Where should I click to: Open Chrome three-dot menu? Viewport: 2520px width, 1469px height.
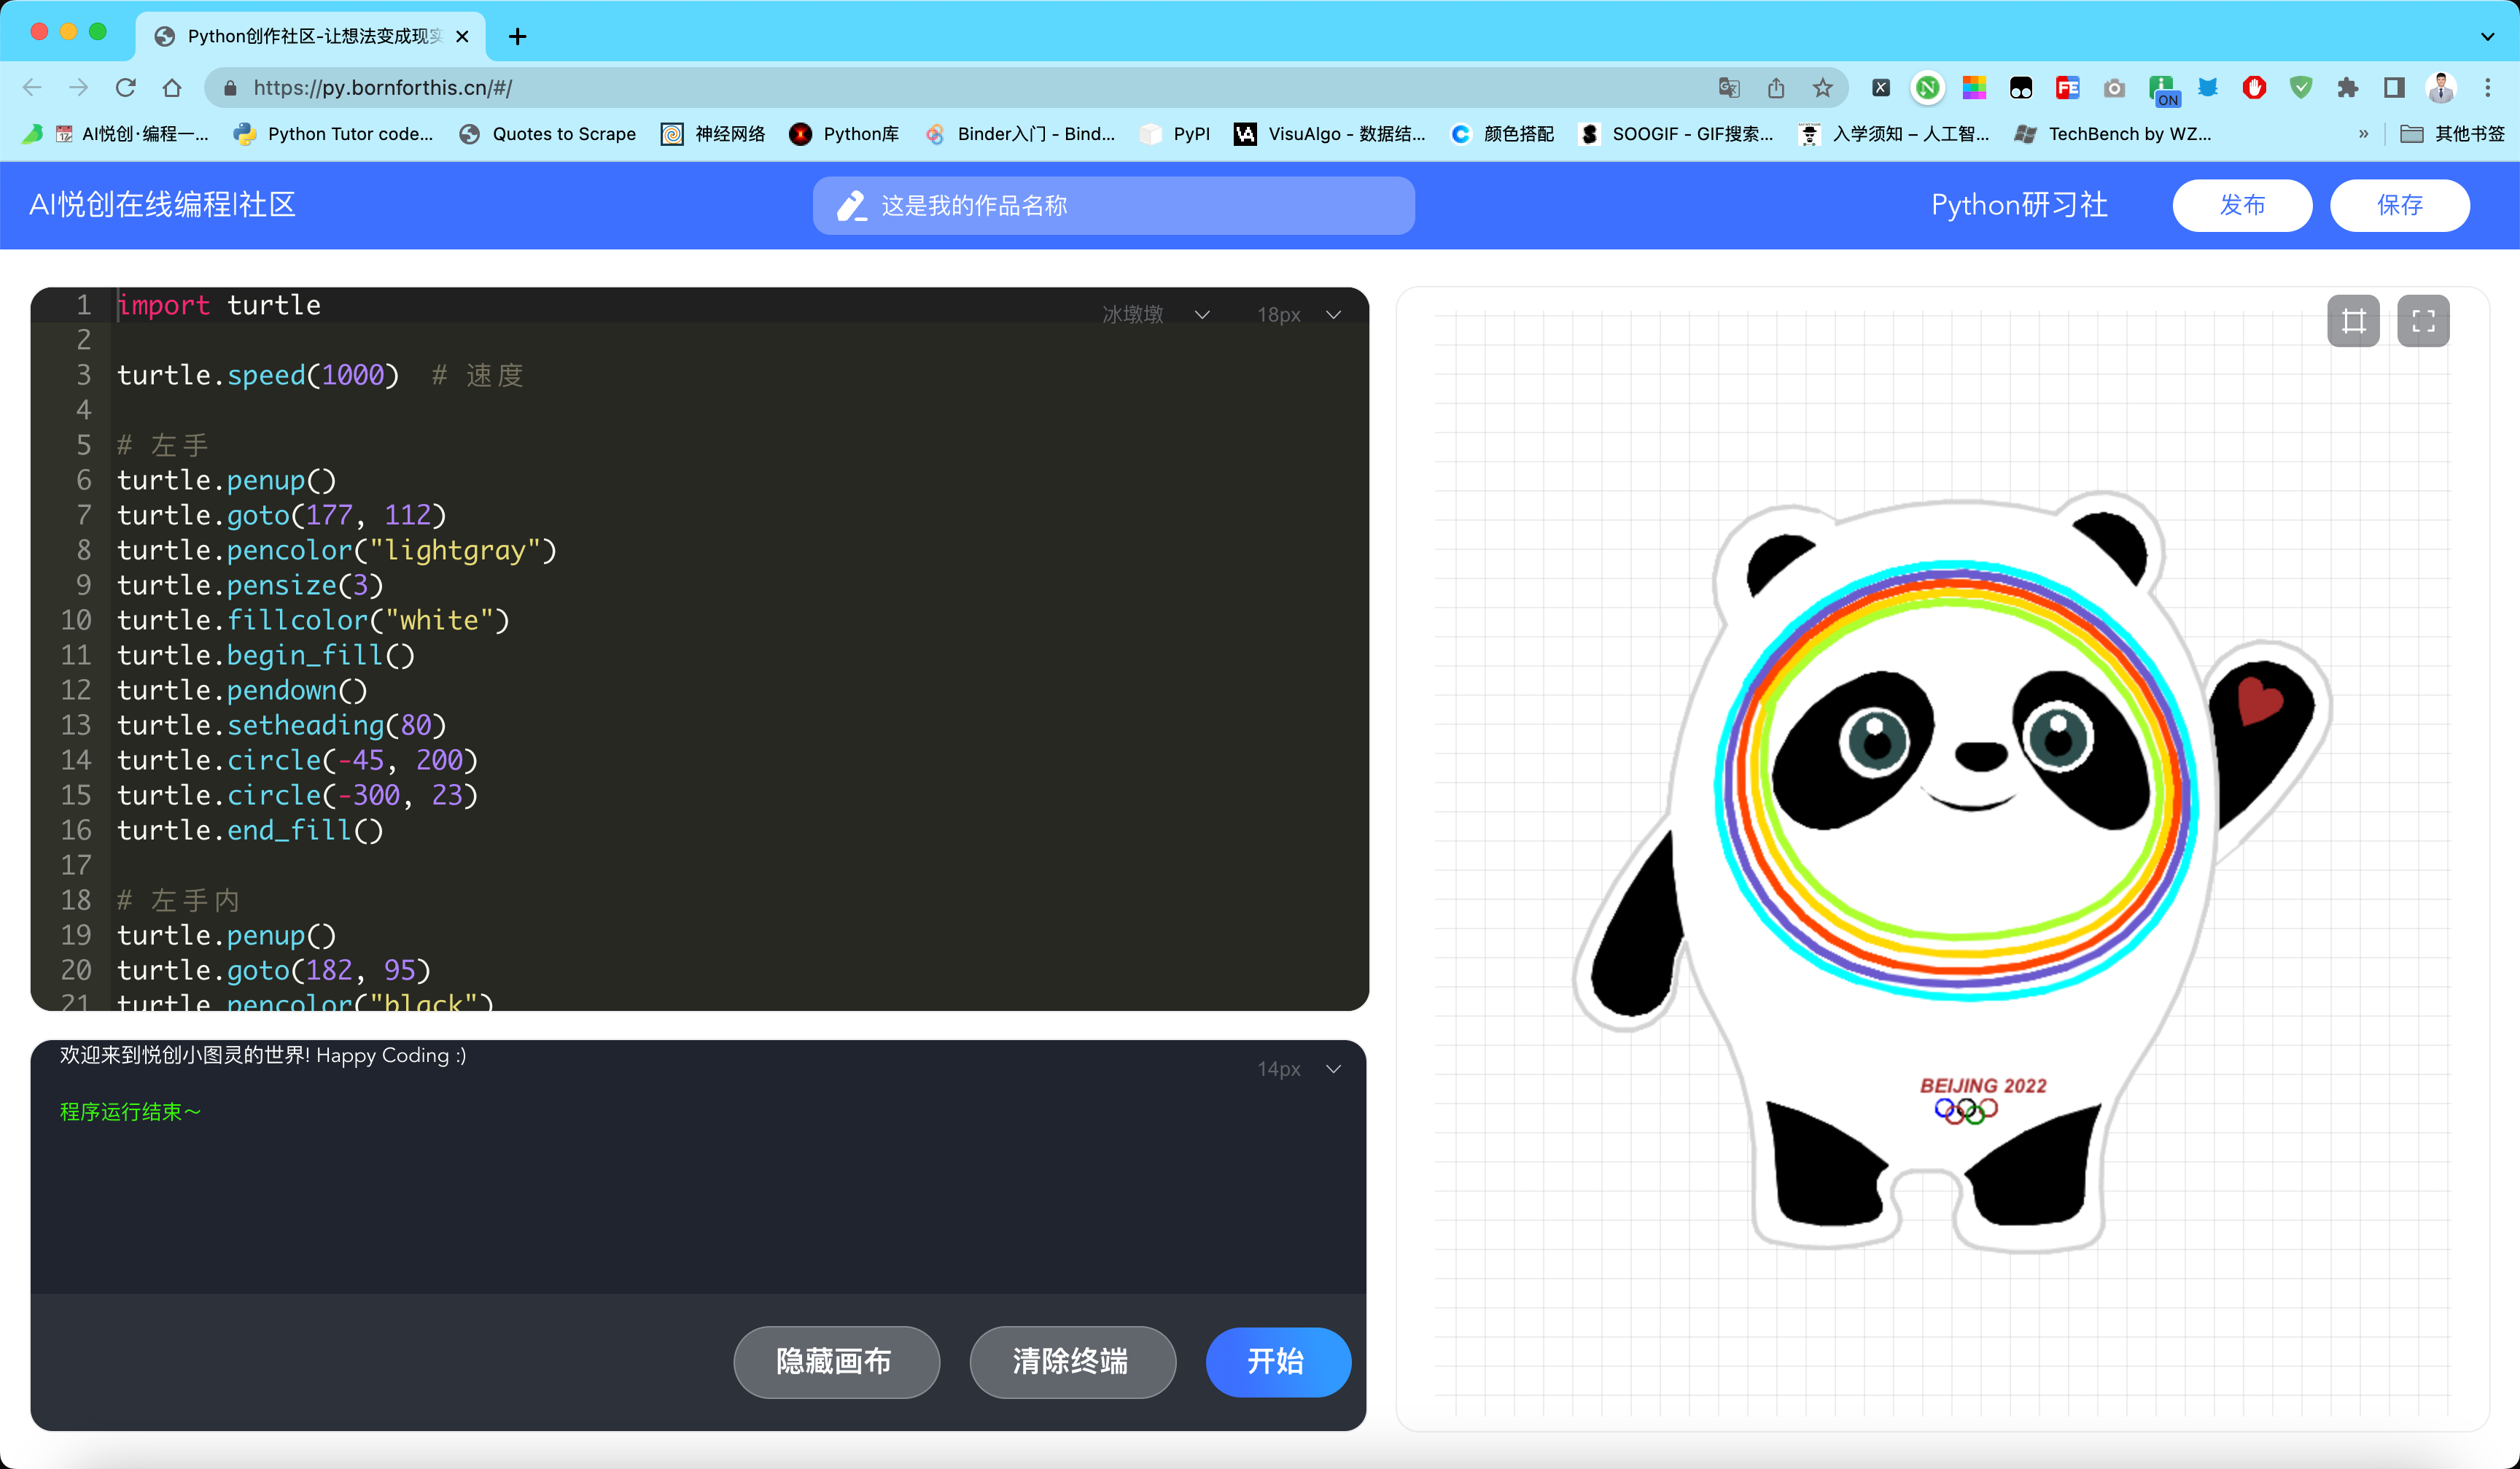click(2488, 88)
